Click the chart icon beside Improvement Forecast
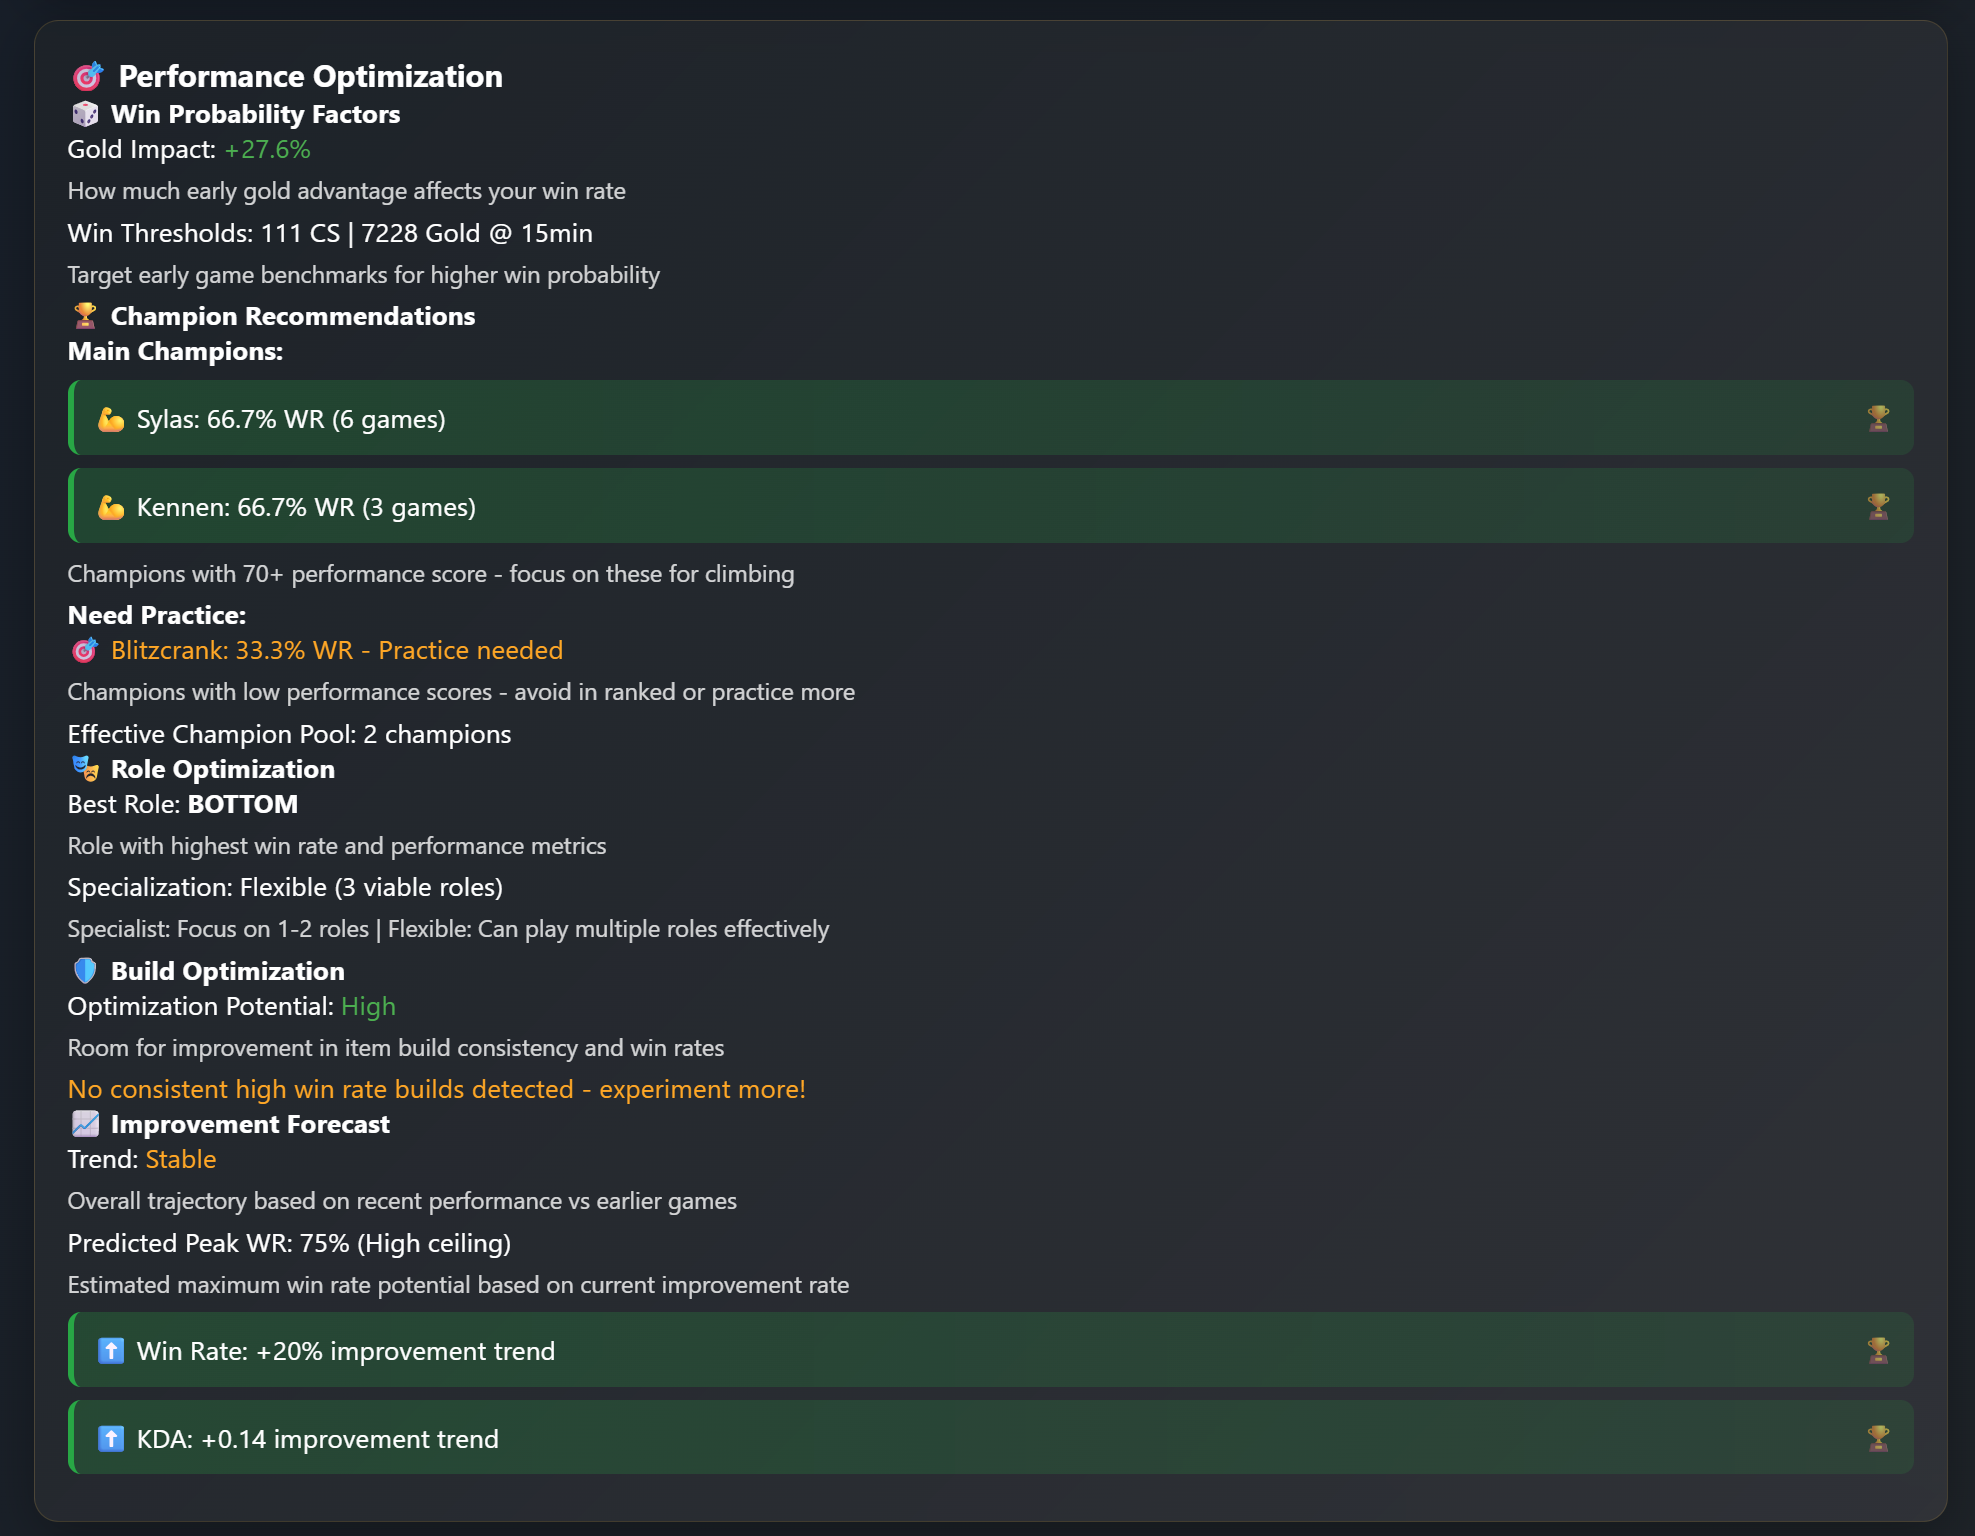Viewport: 1975px width, 1536px height. [85, 1124]
